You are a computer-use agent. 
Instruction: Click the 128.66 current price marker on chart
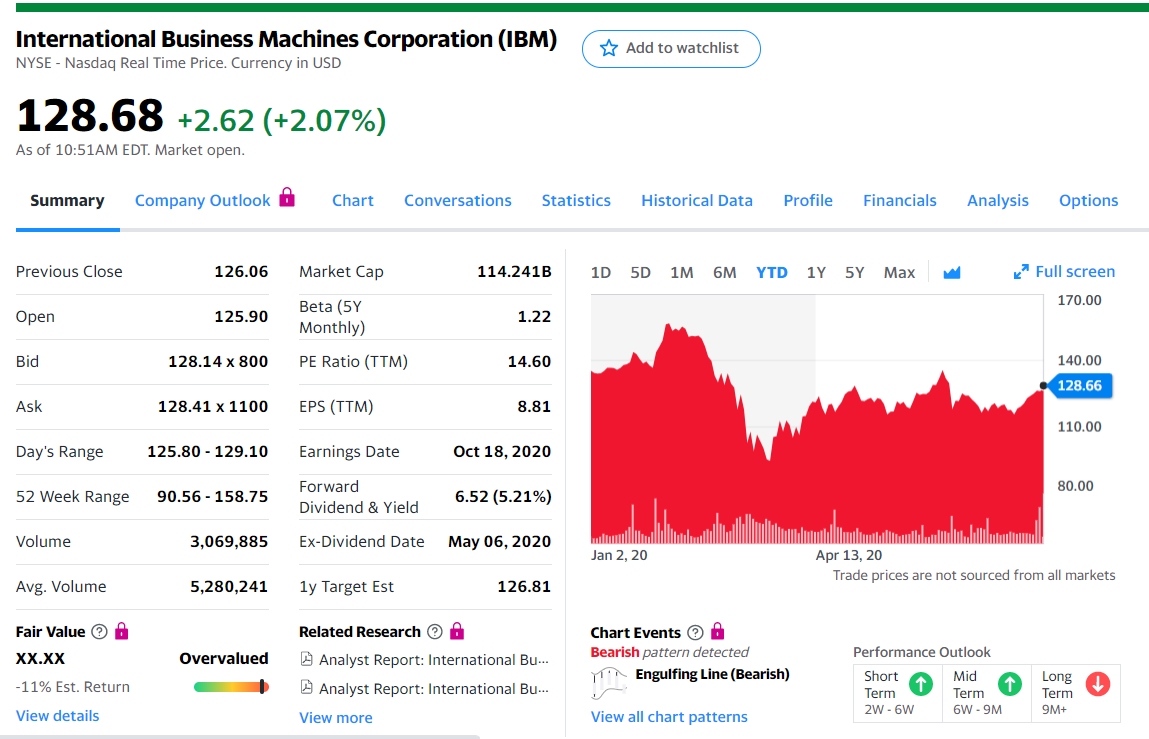(x=1079, y=386)
